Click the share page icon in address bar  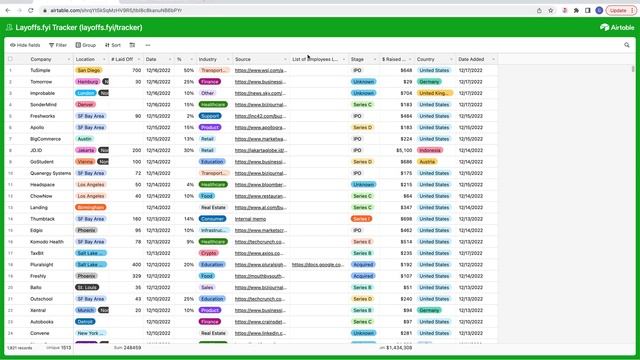click(539, 10)
